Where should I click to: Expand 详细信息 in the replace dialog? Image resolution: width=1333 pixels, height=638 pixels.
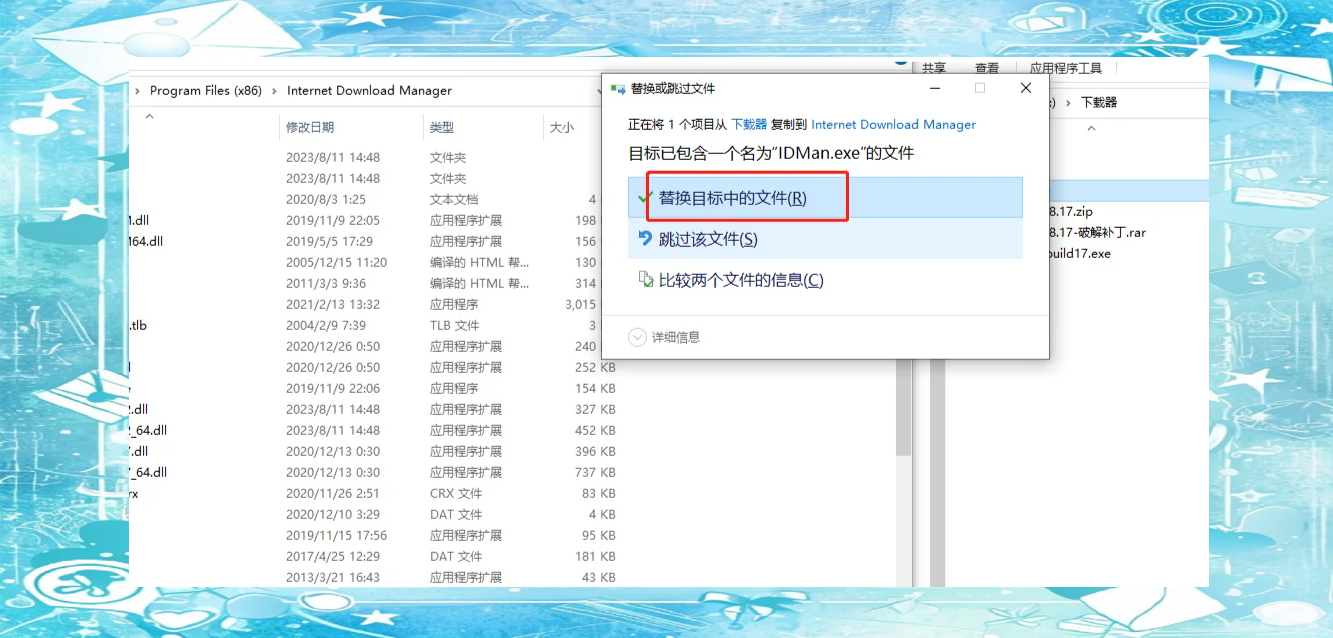664,338
